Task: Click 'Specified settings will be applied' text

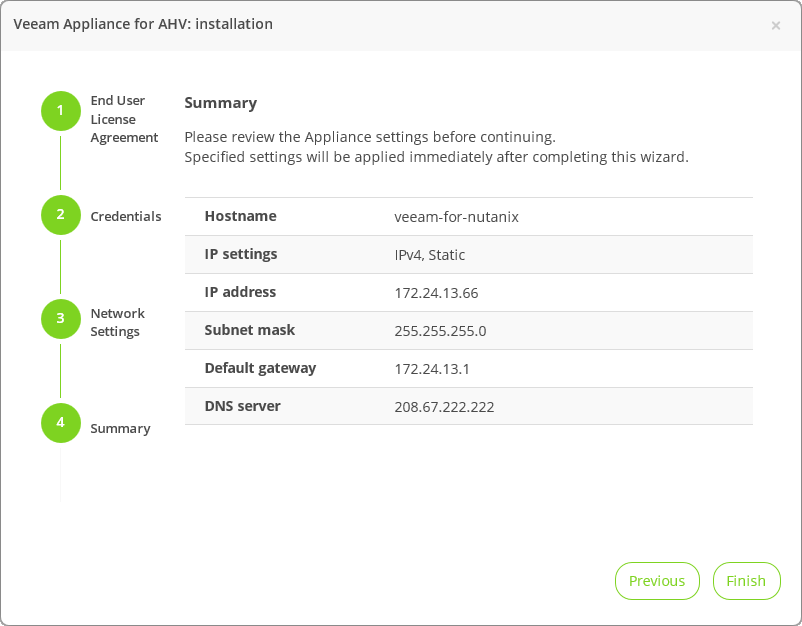Action: point(436,157)
